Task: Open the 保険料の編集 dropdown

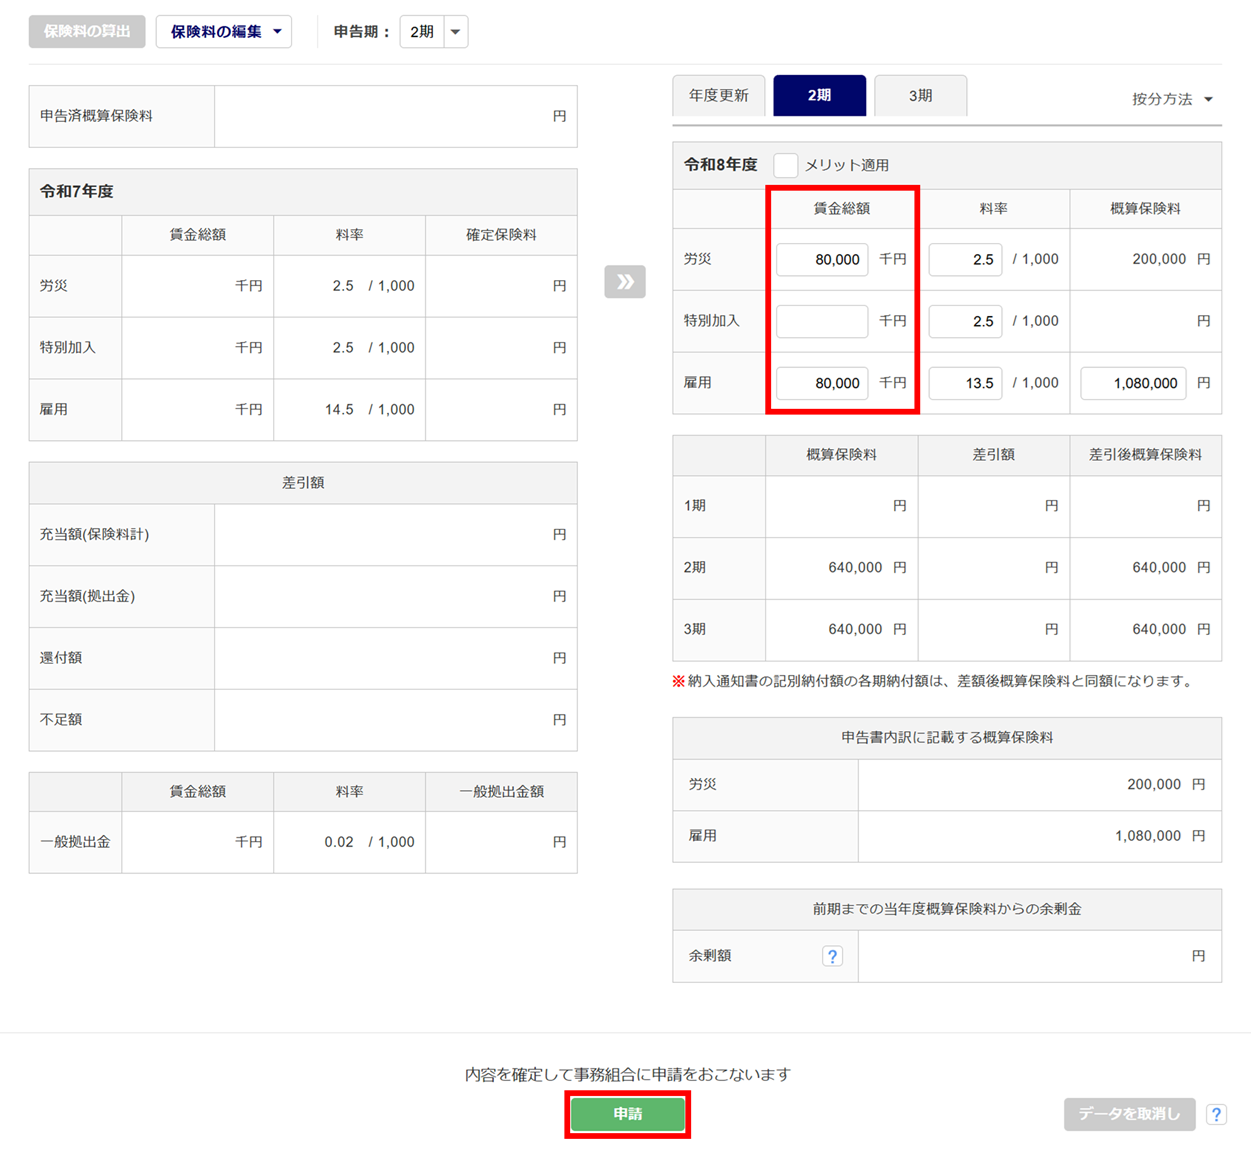Action: [224, 31]
